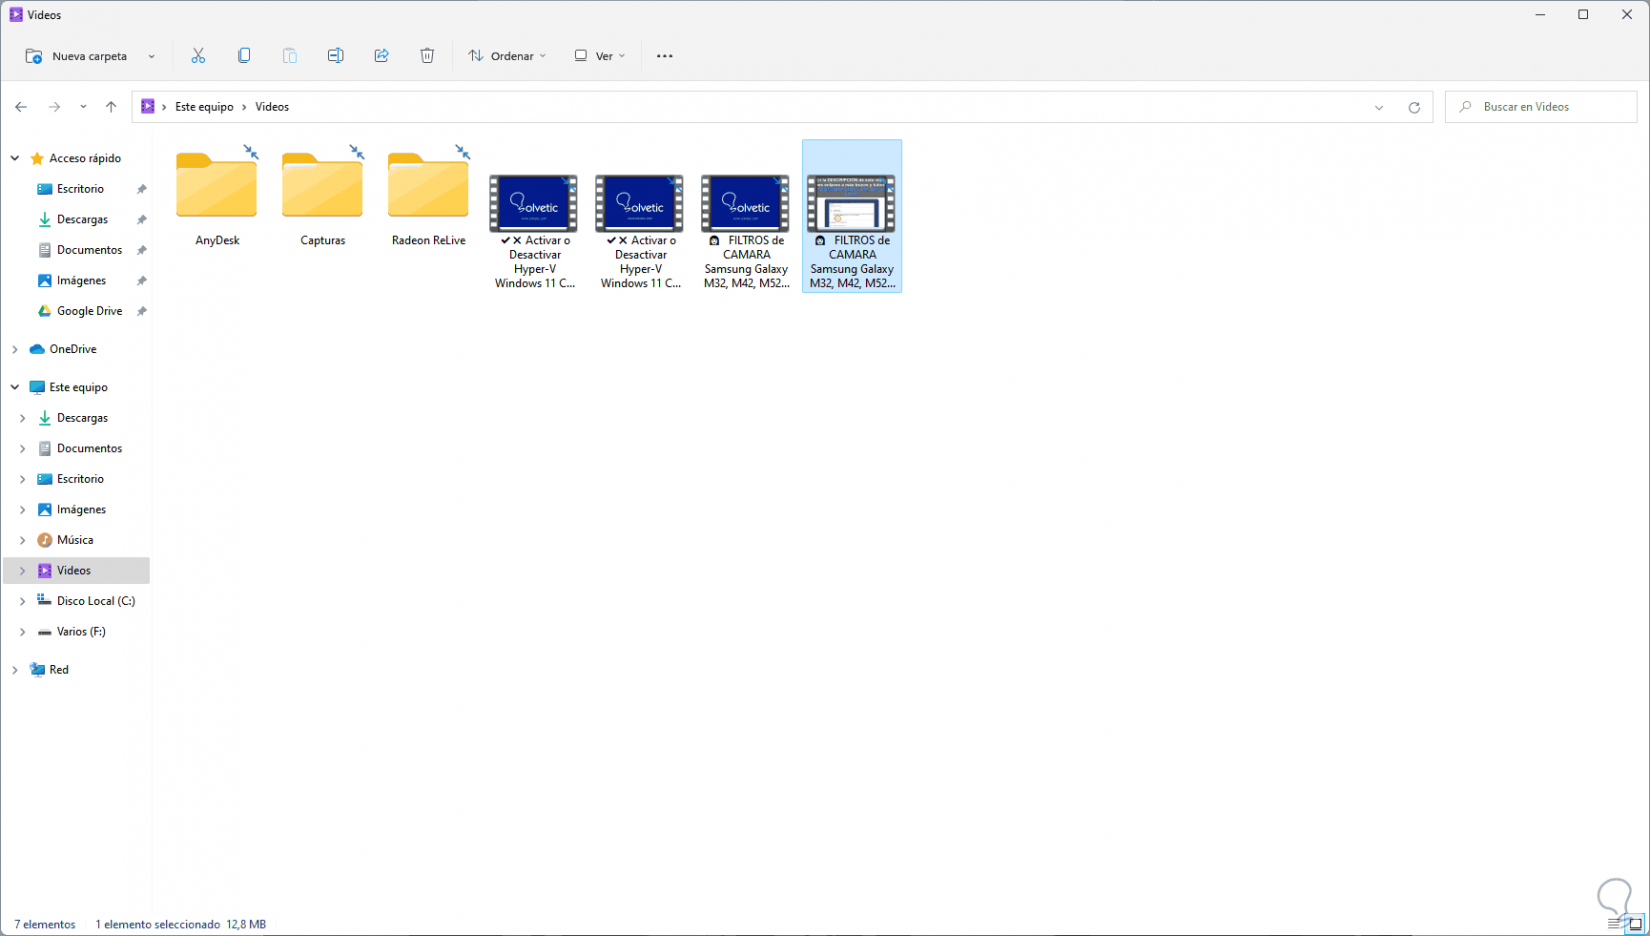This screenshot has height=936, width=1650.
Task: Select the Capturas folder
Action: [323, 196]
